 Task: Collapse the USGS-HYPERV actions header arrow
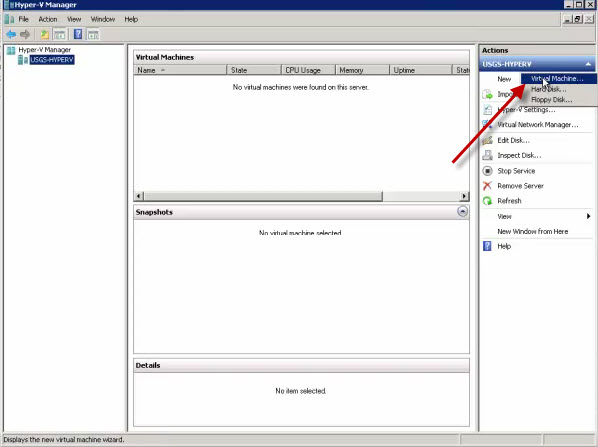[588, 64]
